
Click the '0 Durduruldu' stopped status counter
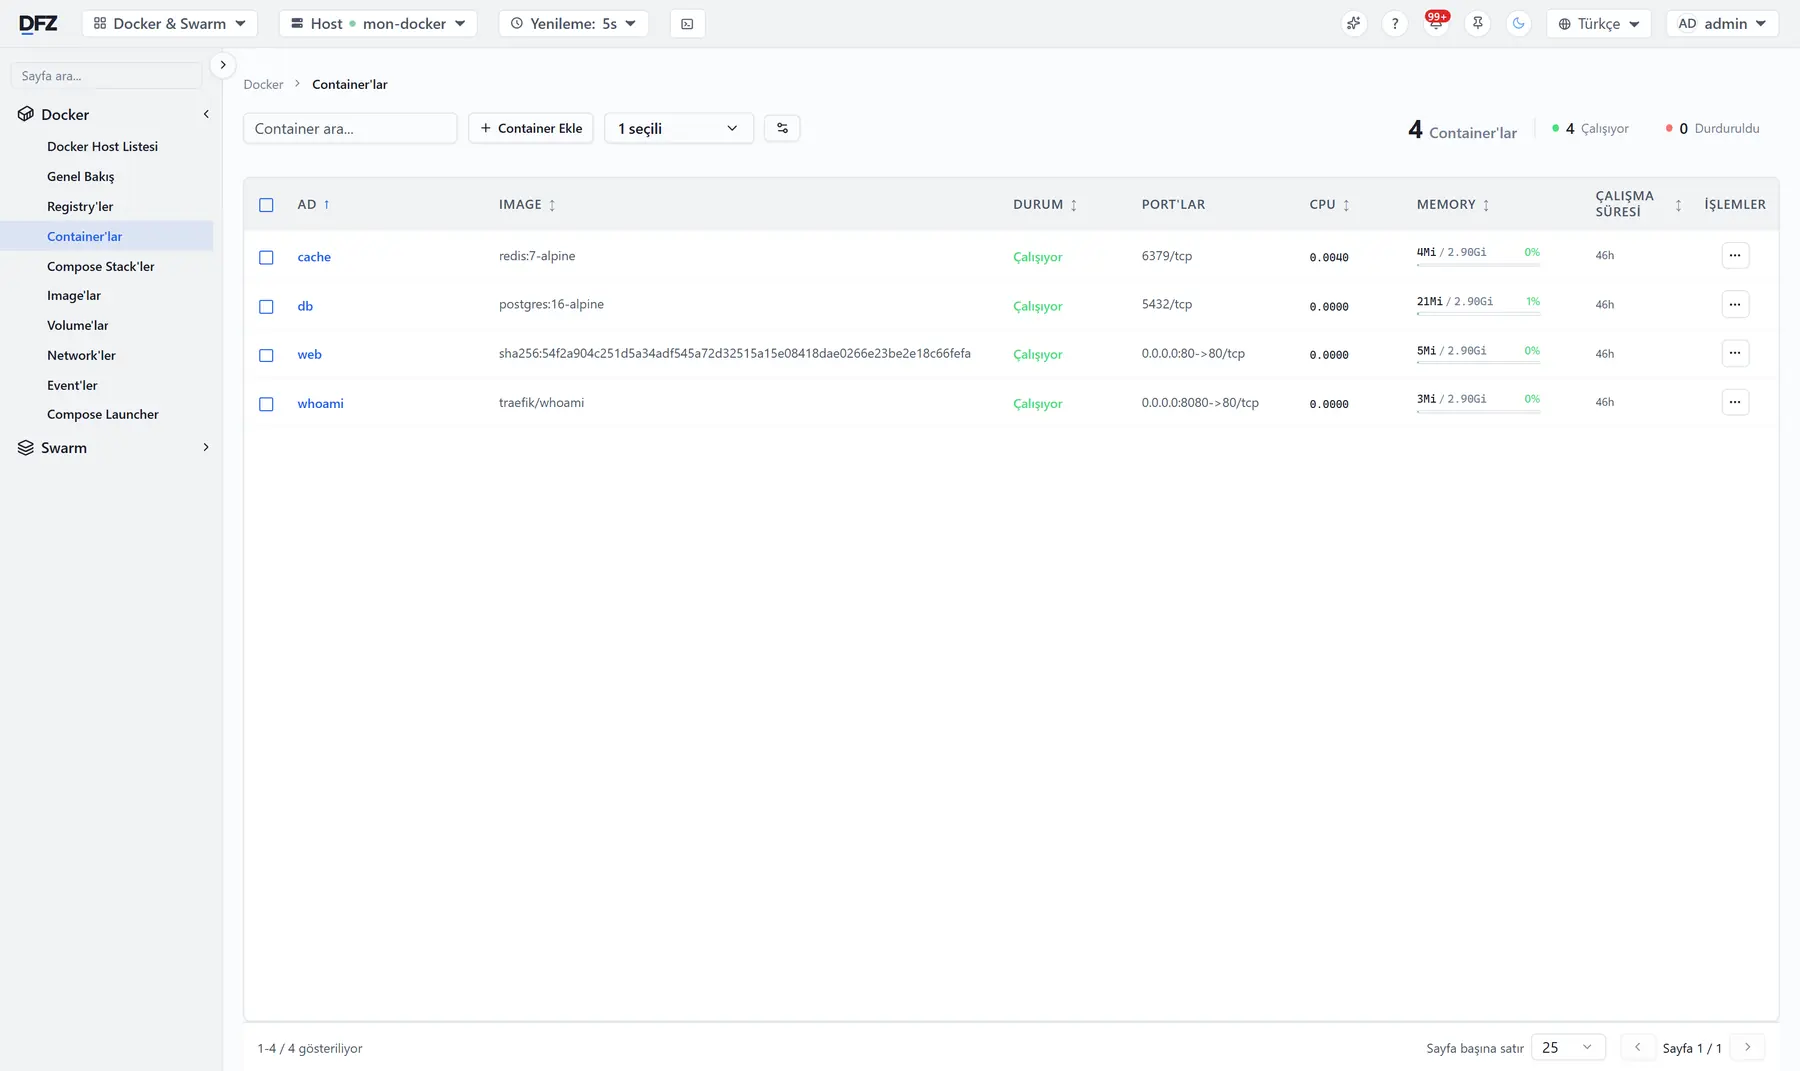click(1712, 128)
